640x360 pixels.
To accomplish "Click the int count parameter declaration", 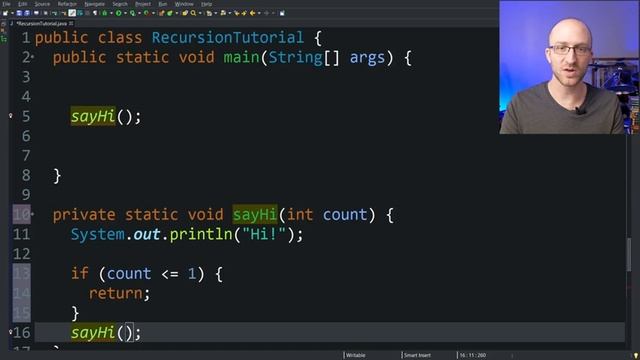I will (327, 214).
